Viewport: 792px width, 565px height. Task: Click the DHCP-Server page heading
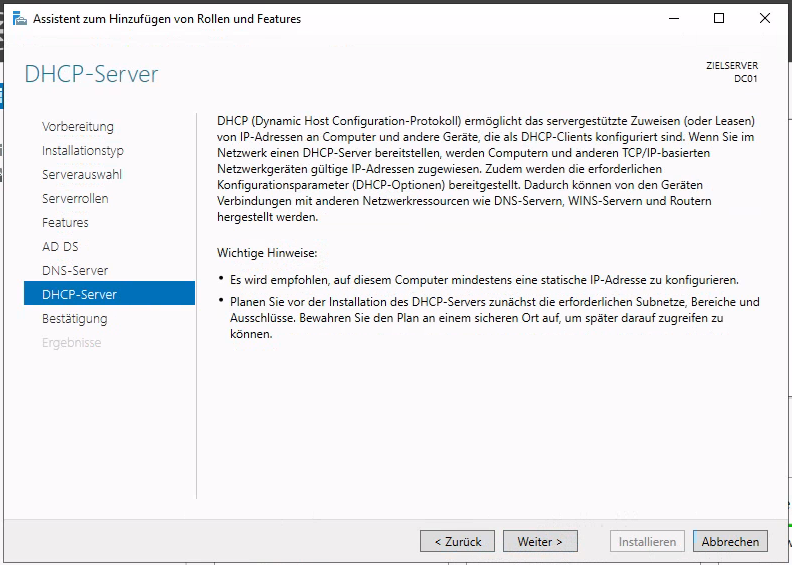click(x=91, y=74)
